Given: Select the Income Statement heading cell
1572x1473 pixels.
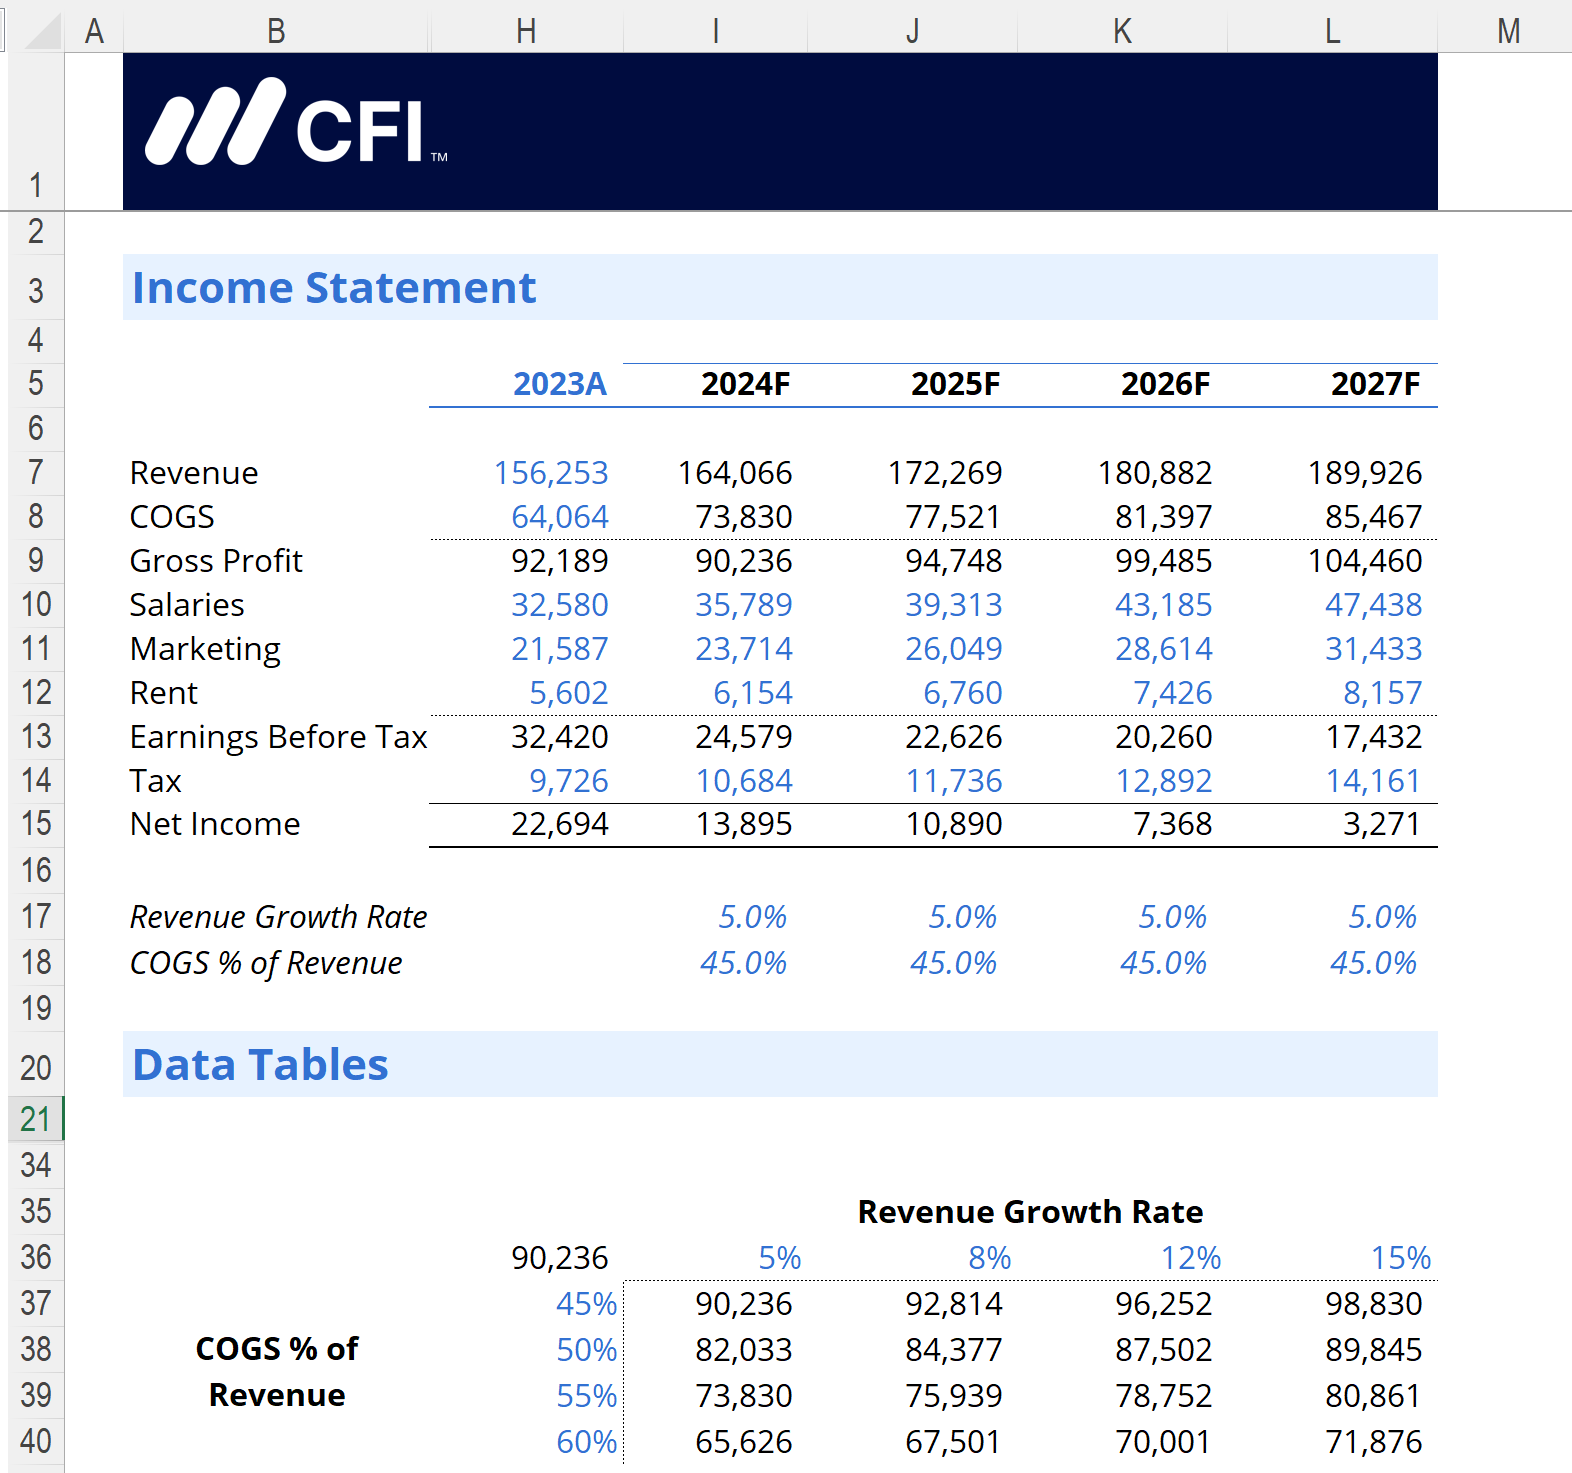Looking at the screenshot, I should coord(780,287).
